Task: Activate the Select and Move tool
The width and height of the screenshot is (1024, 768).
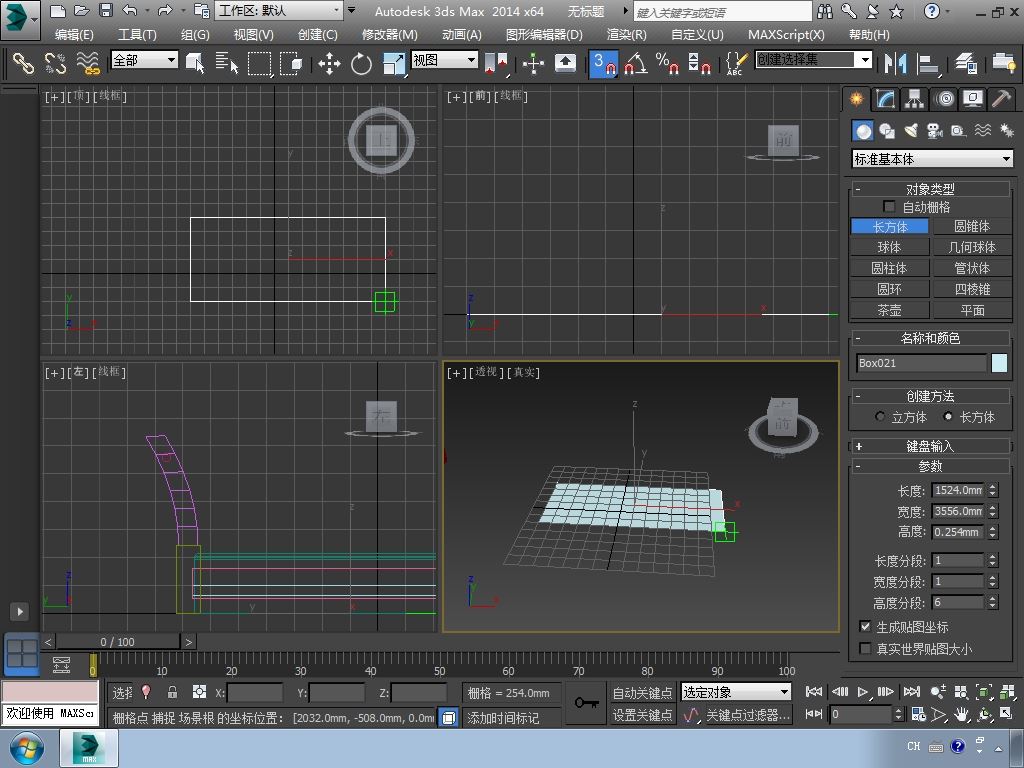Action: (329, 63)
